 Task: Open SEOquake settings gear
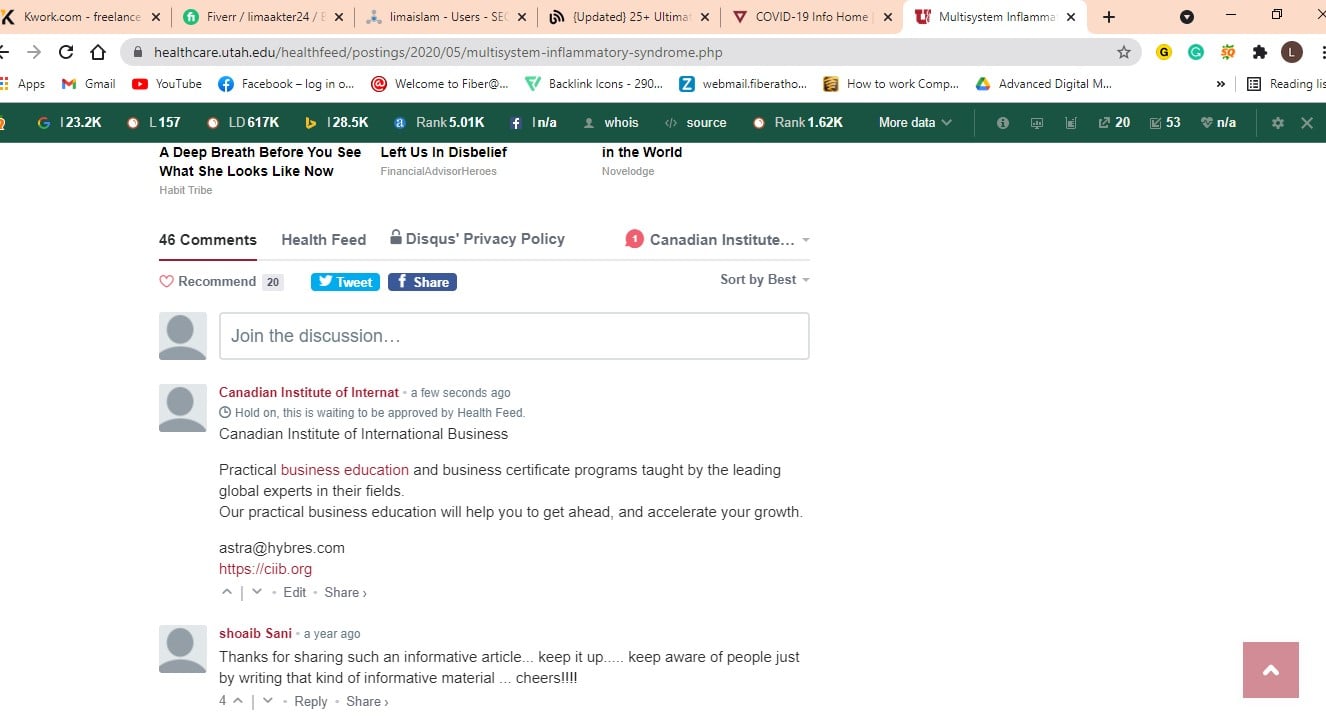point(1277,122)
